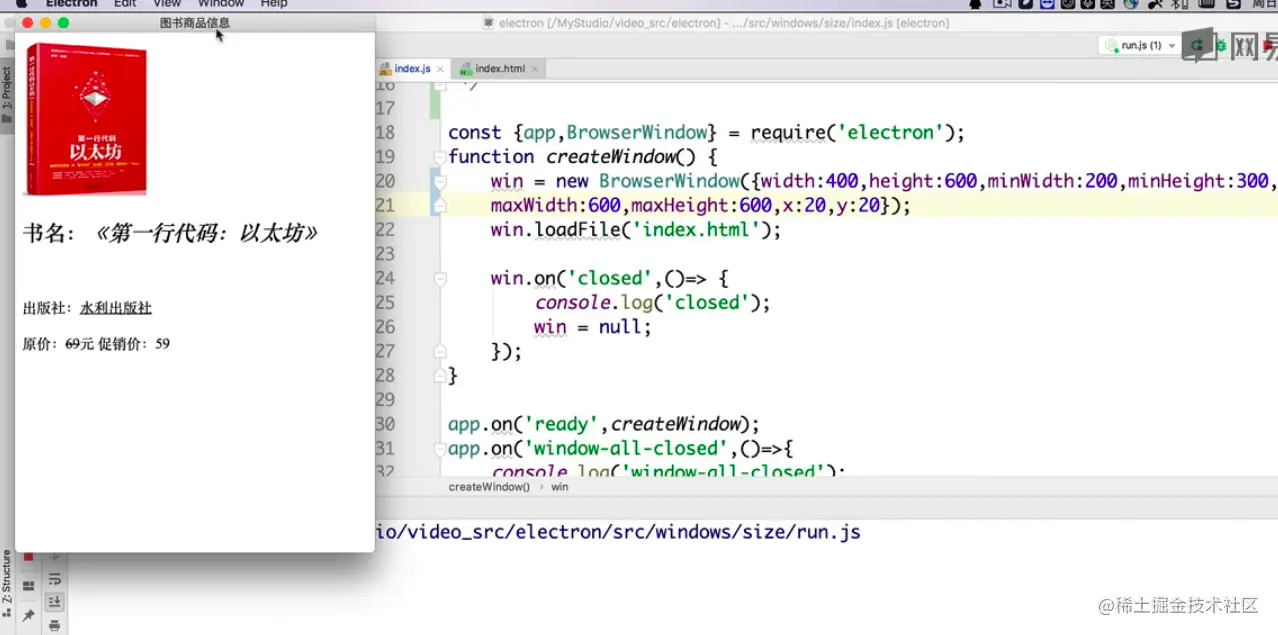Click maxWidth:600 on line 21

point(555,206)
